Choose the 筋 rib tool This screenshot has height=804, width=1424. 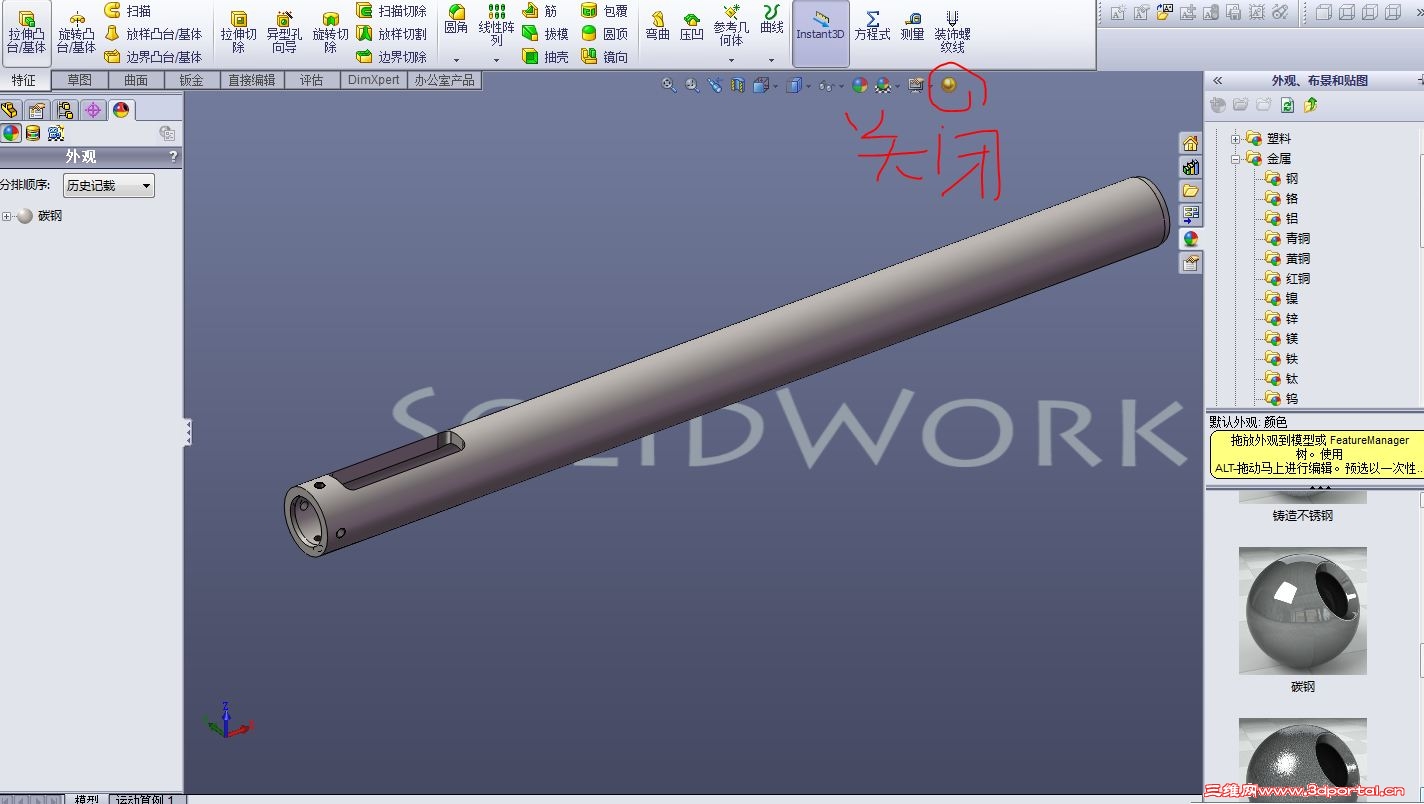click(540, 11)
